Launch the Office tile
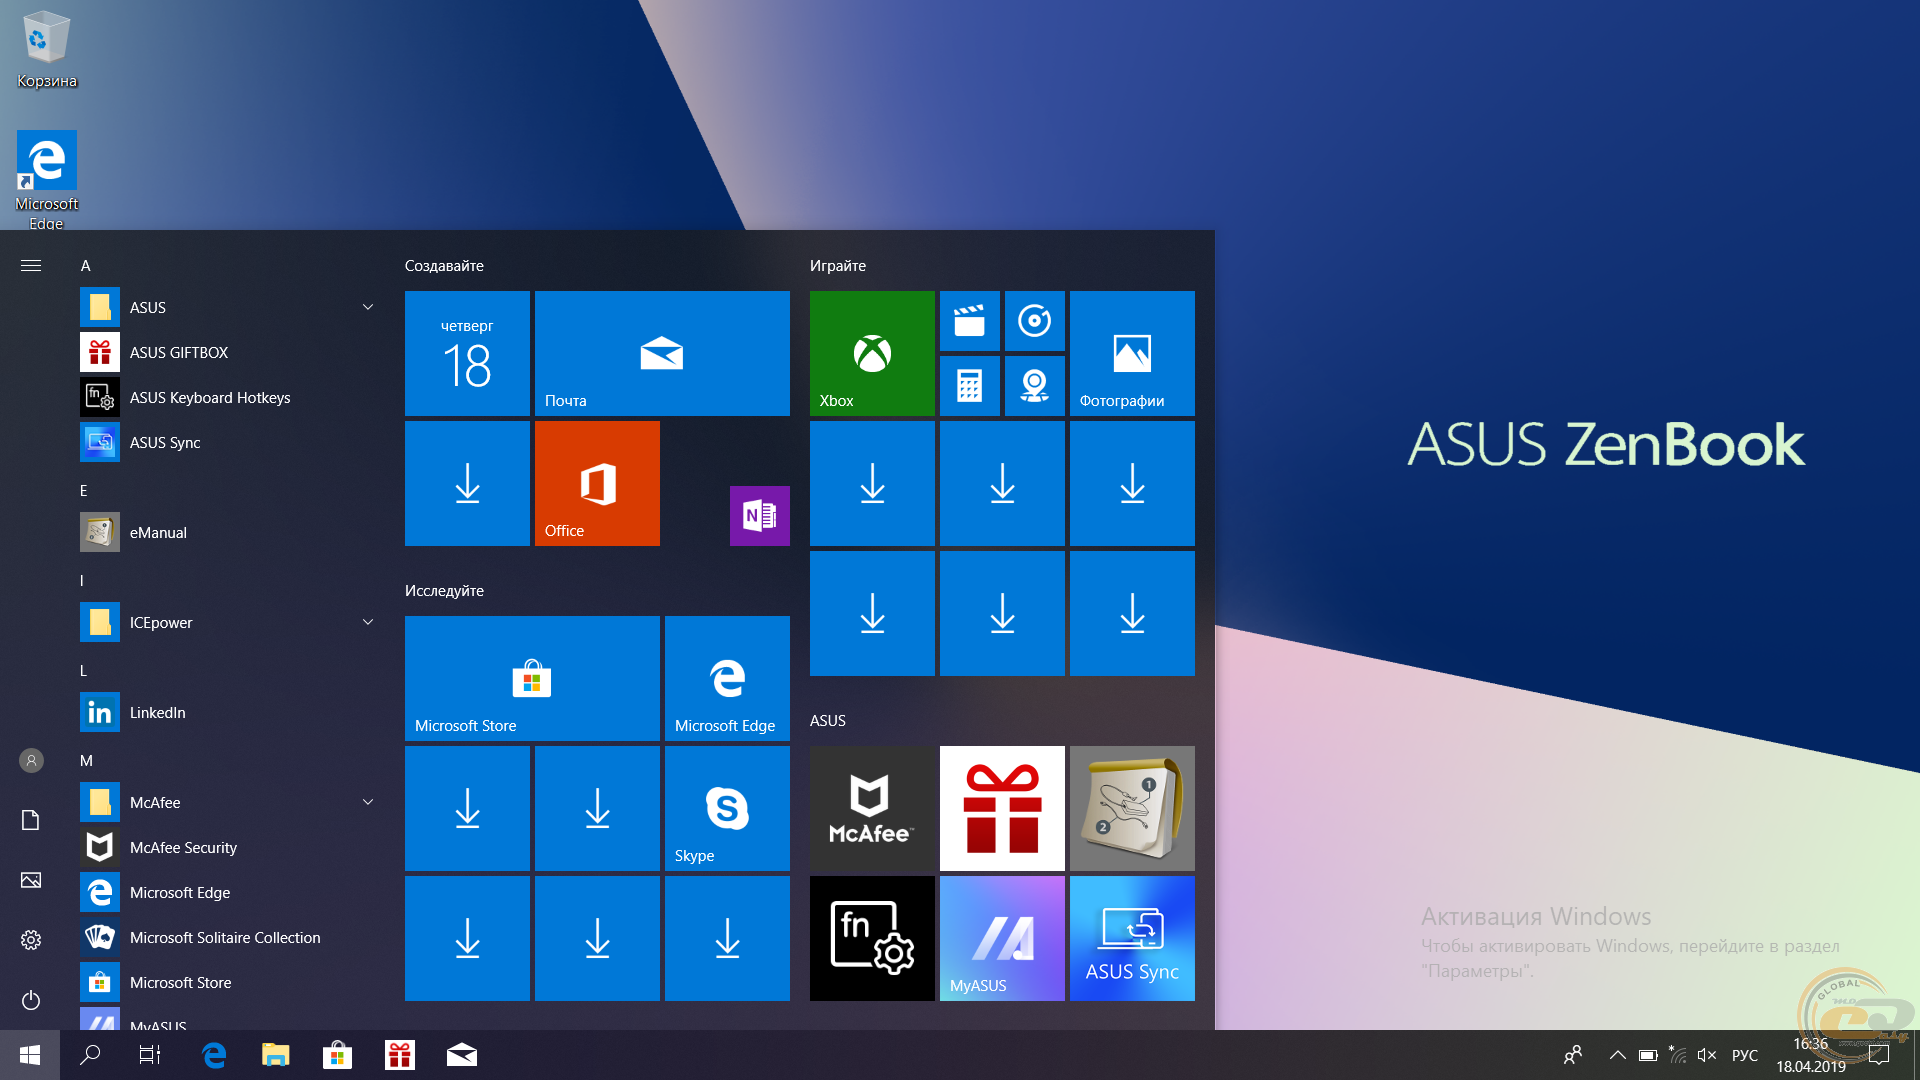The height and width of the screenshot is (1080, 1920). 597,483
